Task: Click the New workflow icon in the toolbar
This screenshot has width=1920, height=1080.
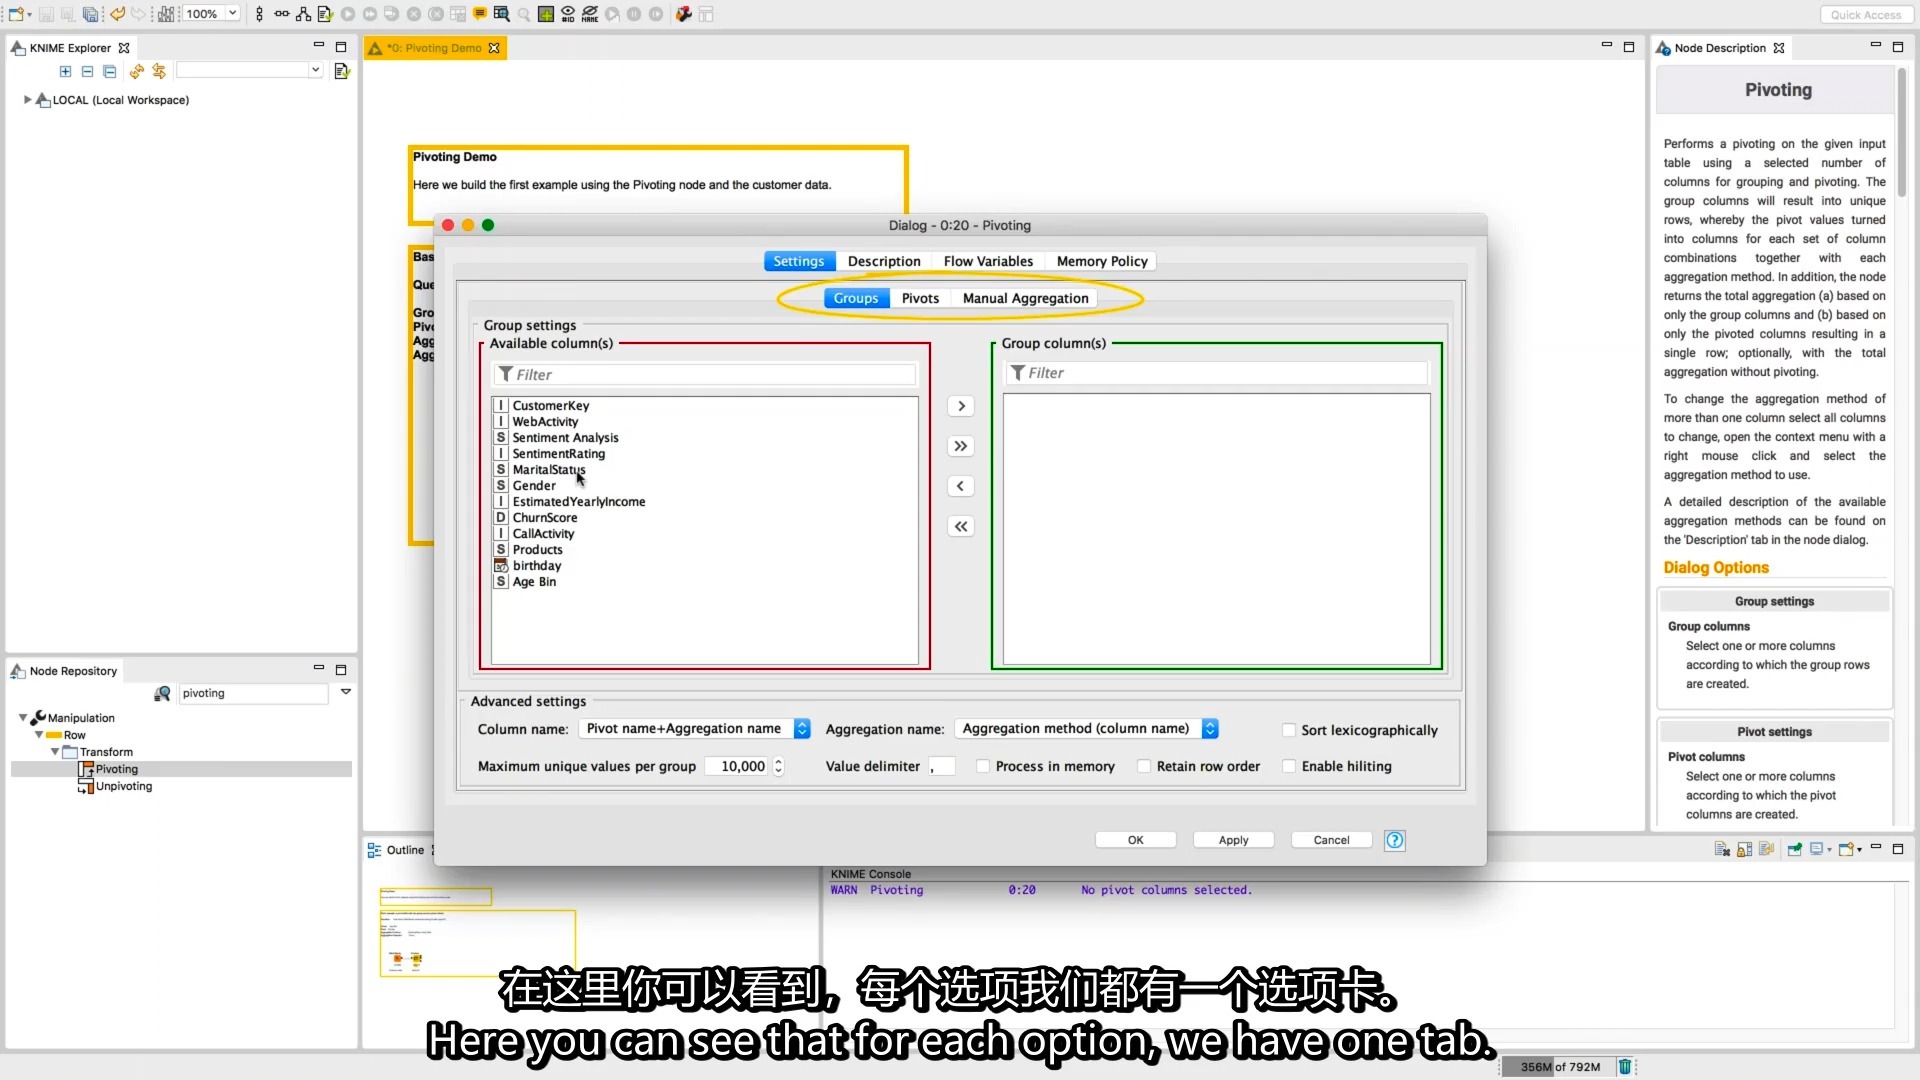Action: point(16,14)
